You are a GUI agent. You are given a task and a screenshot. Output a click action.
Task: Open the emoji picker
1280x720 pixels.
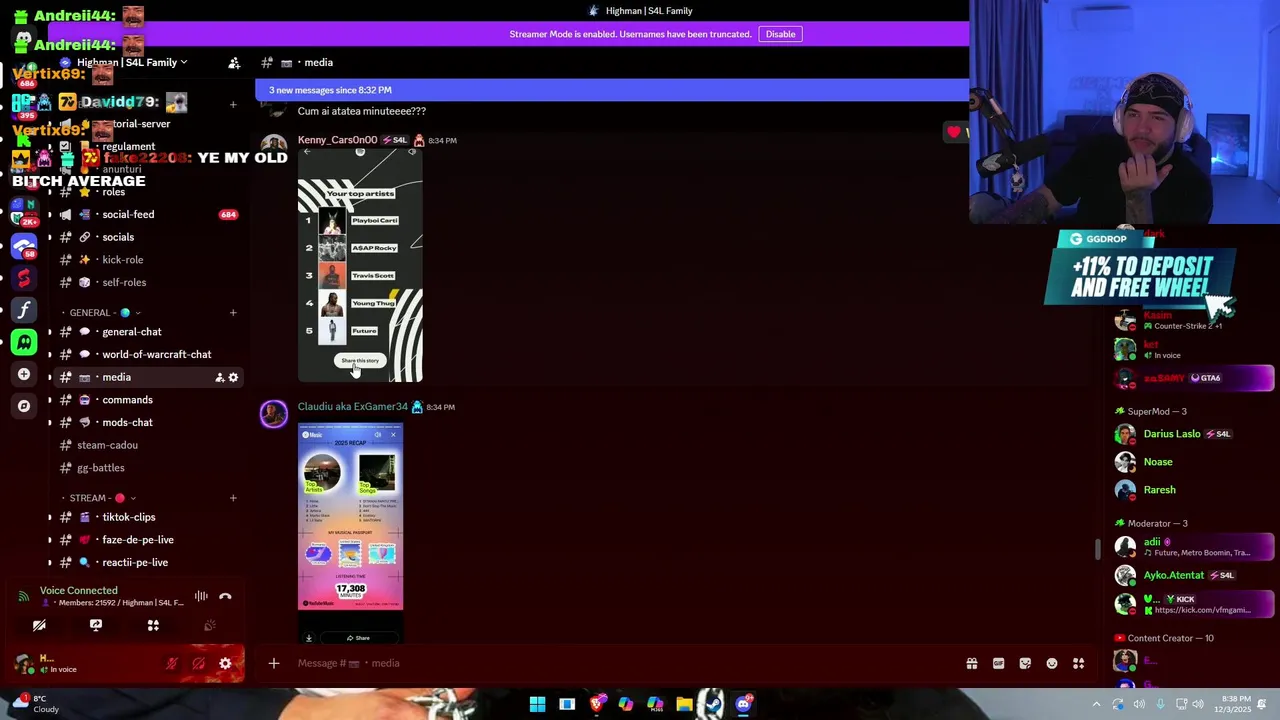1052,663
